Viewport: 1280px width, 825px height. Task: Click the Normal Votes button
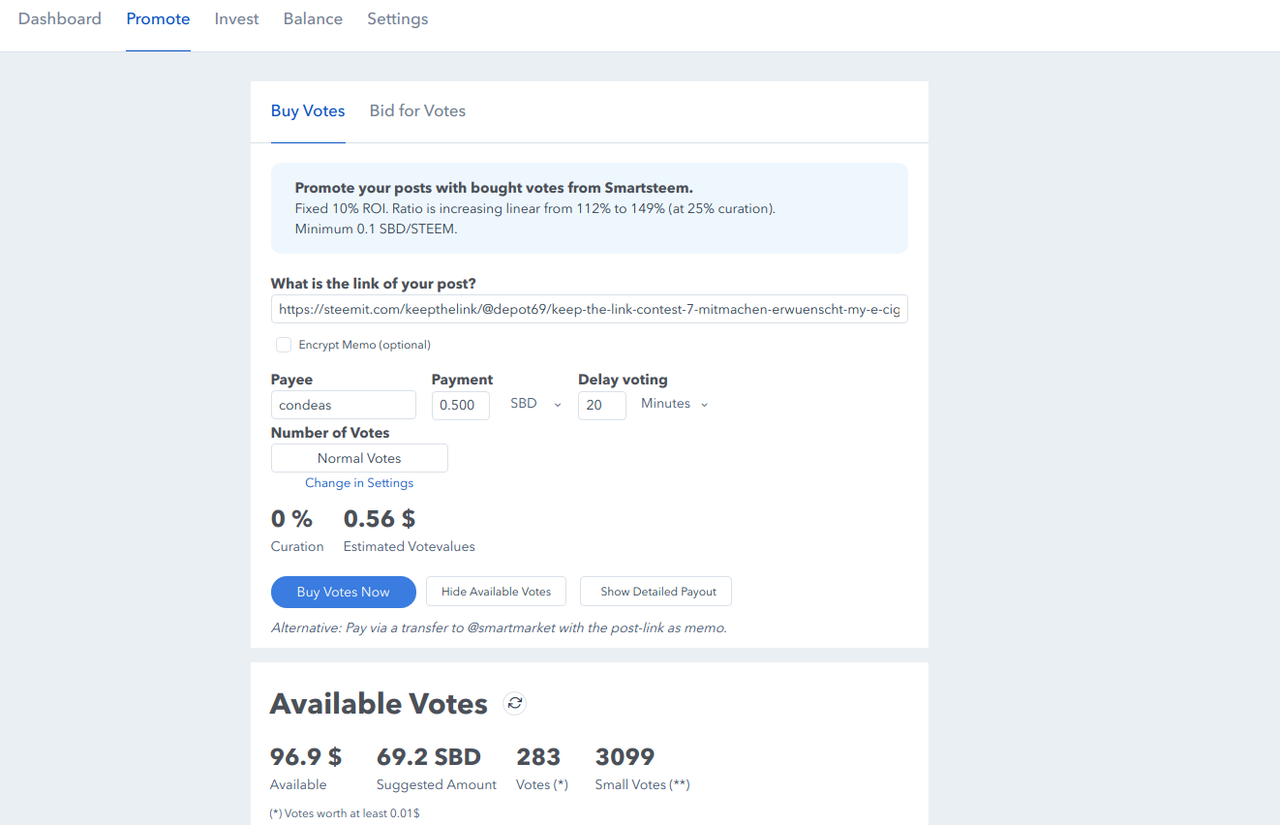click(359, 458)
